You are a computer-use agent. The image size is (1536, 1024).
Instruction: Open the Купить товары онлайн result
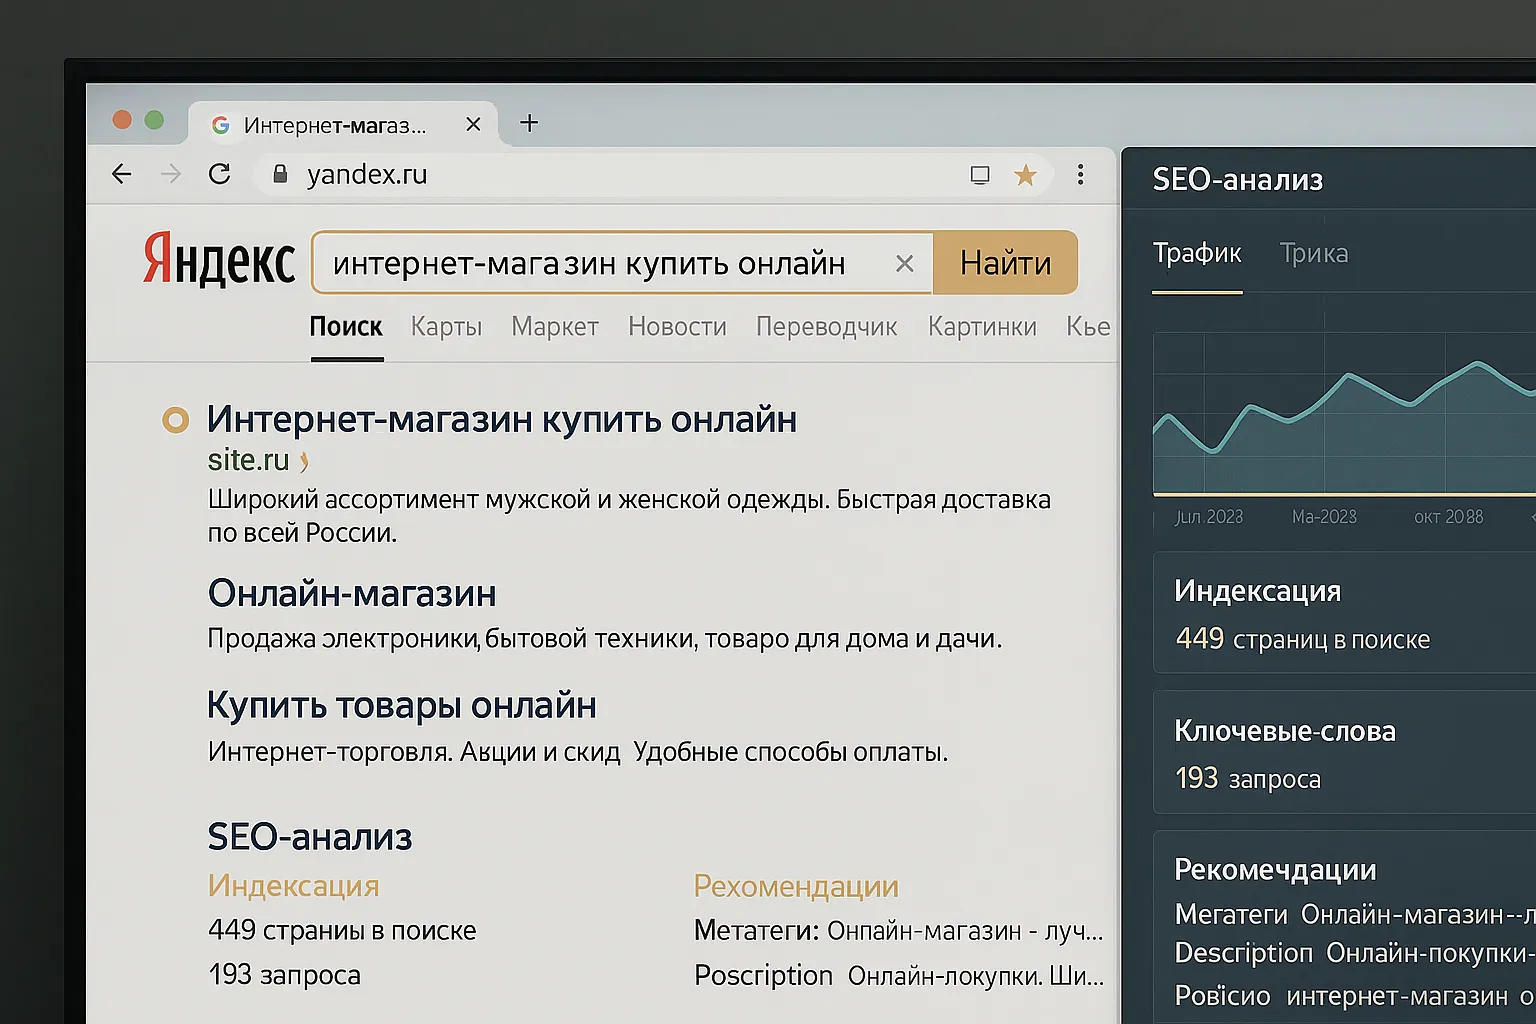(x=402, y=705)
